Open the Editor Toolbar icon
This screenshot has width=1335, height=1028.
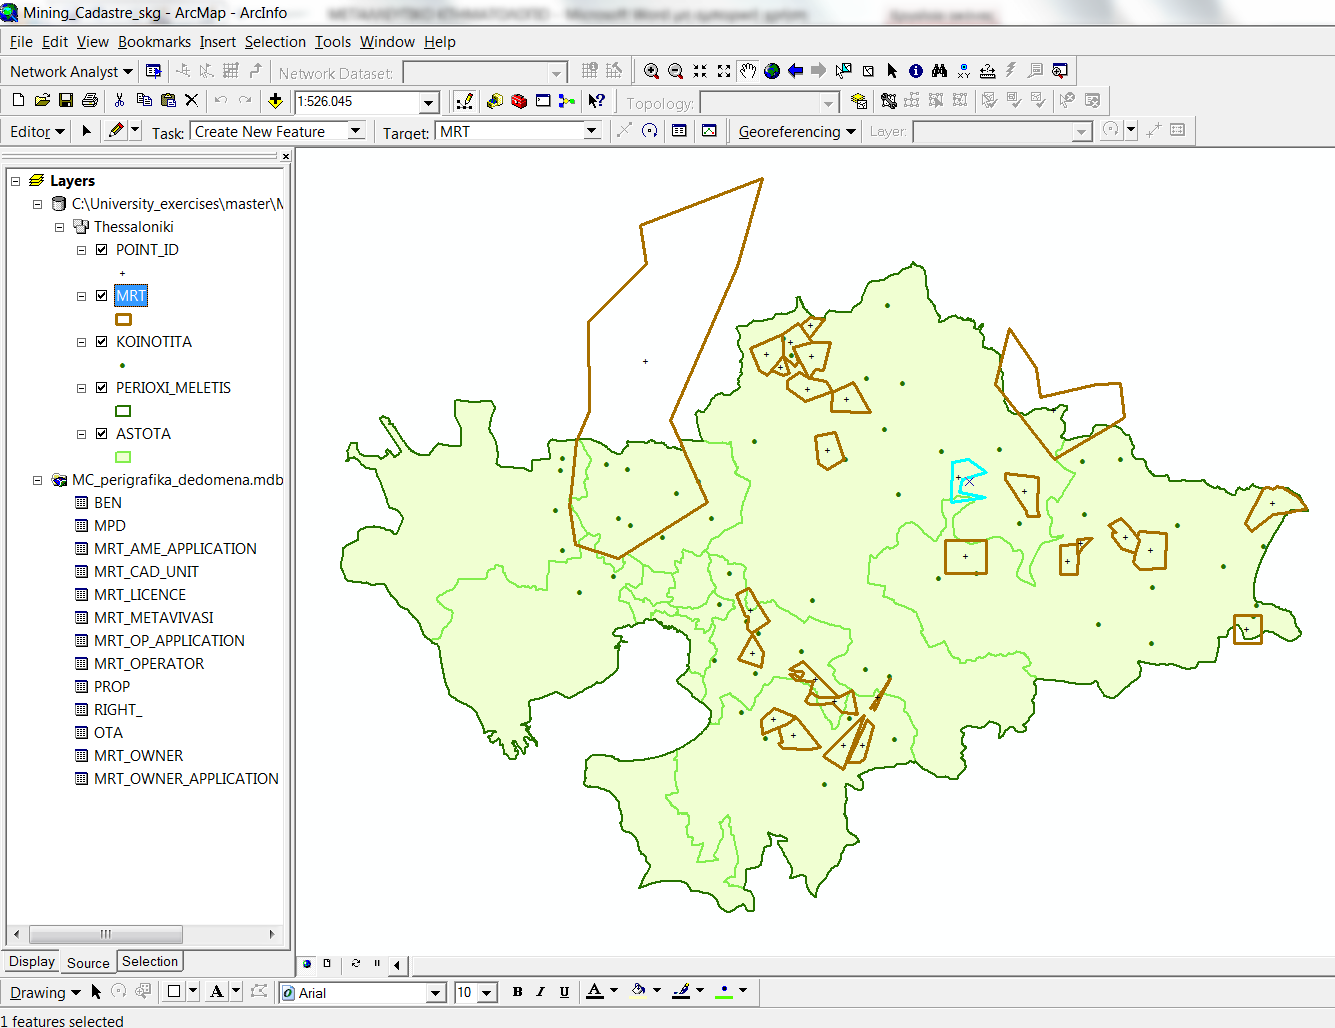point(464,101)
